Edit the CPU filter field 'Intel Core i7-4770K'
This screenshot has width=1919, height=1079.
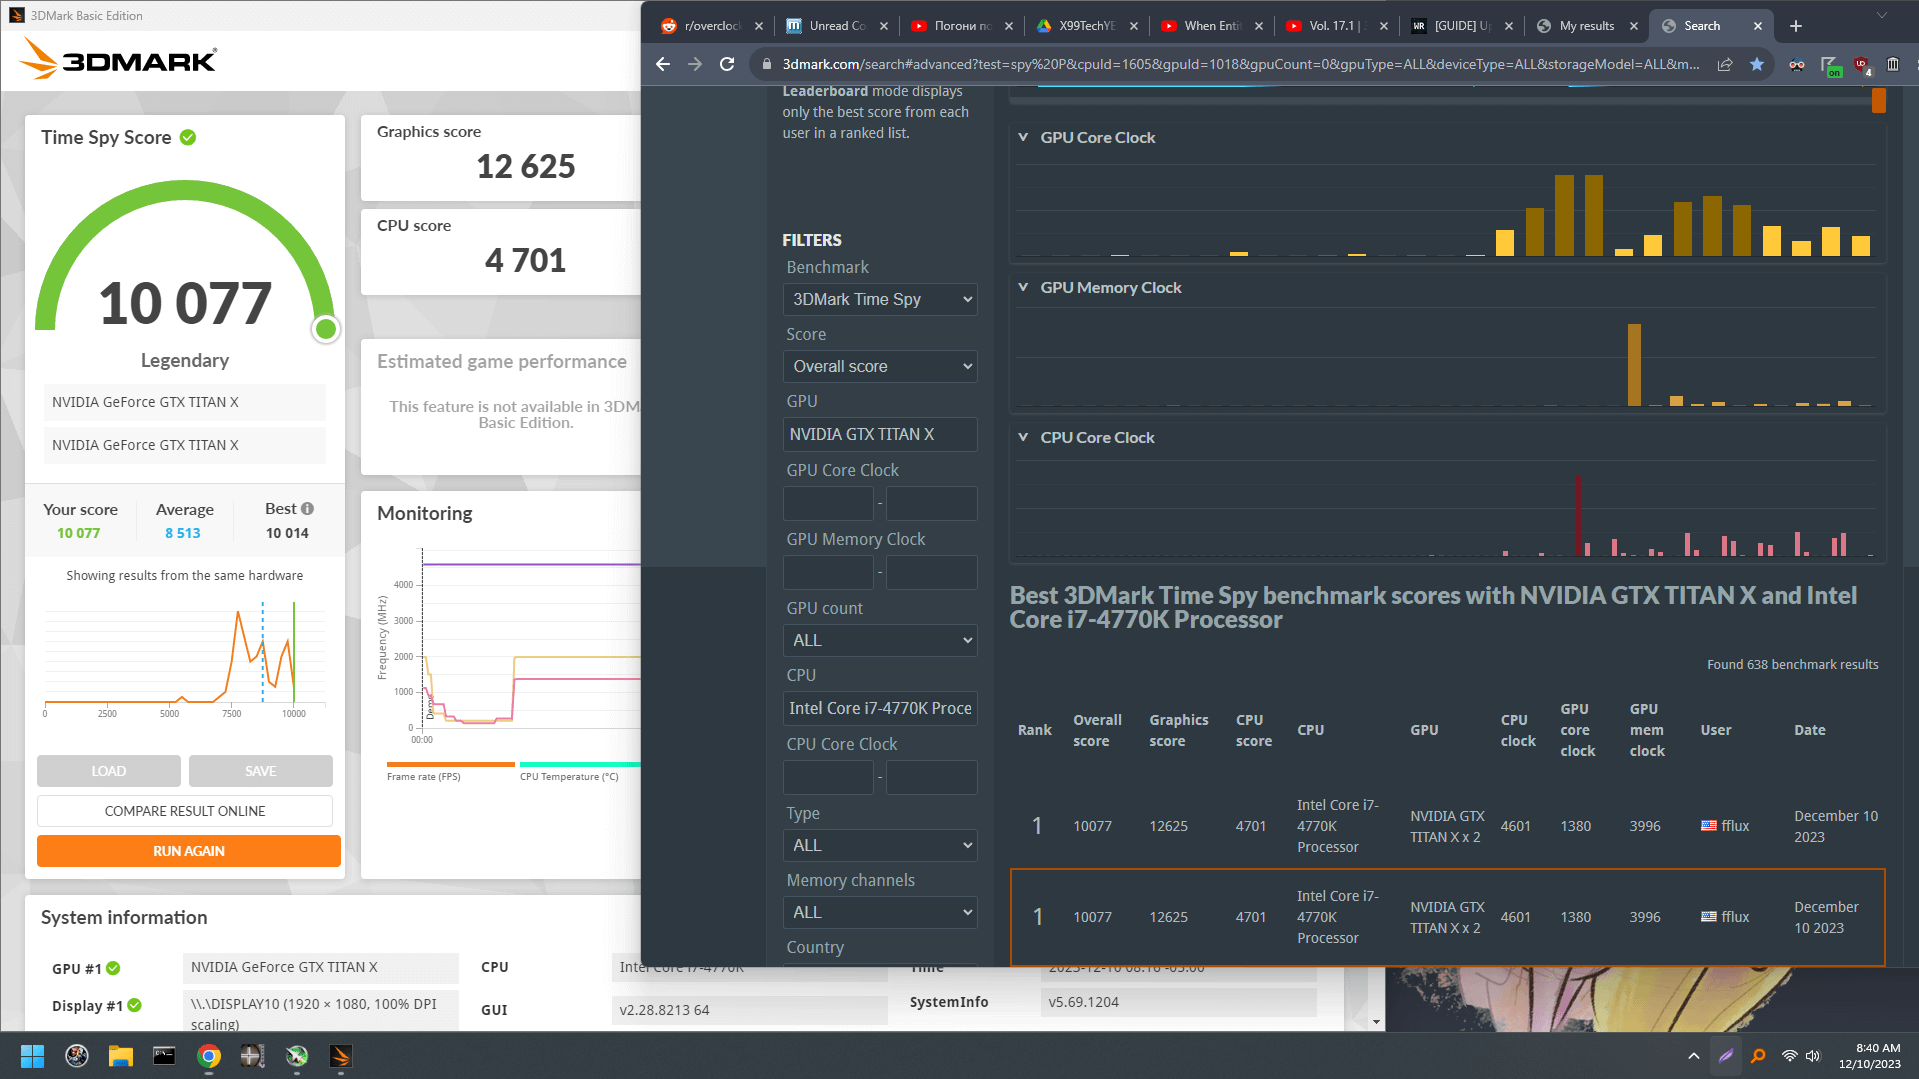[x=880, y=708]
